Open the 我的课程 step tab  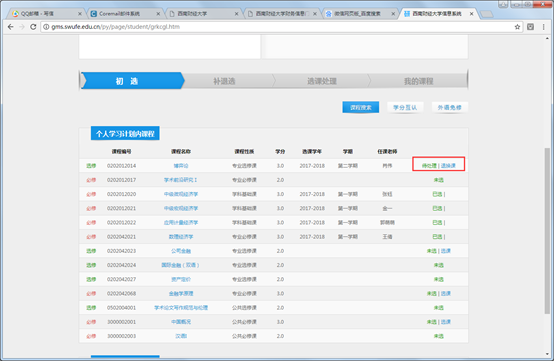419,81
